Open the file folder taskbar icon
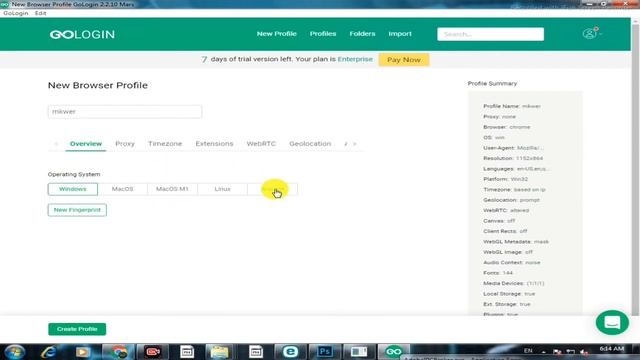 point(219,352)
